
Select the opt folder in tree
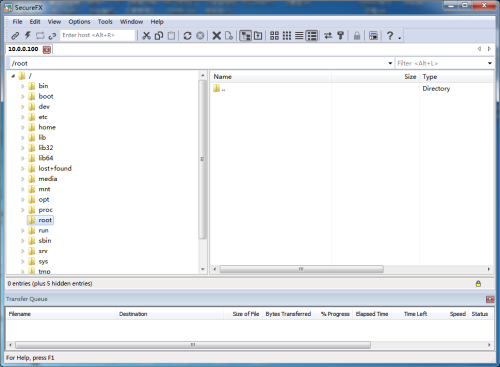[44, 199]
